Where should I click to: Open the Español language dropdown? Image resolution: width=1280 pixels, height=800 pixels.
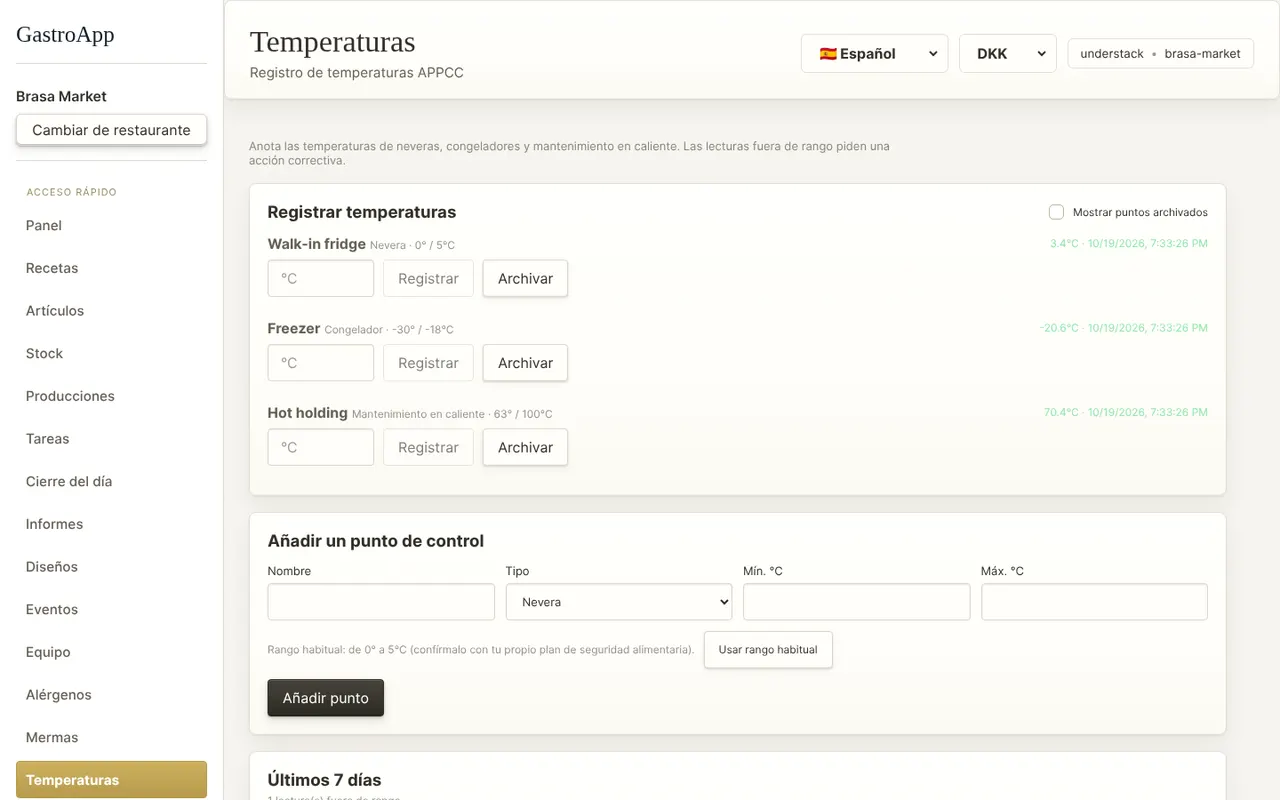(x=874, y=54)
